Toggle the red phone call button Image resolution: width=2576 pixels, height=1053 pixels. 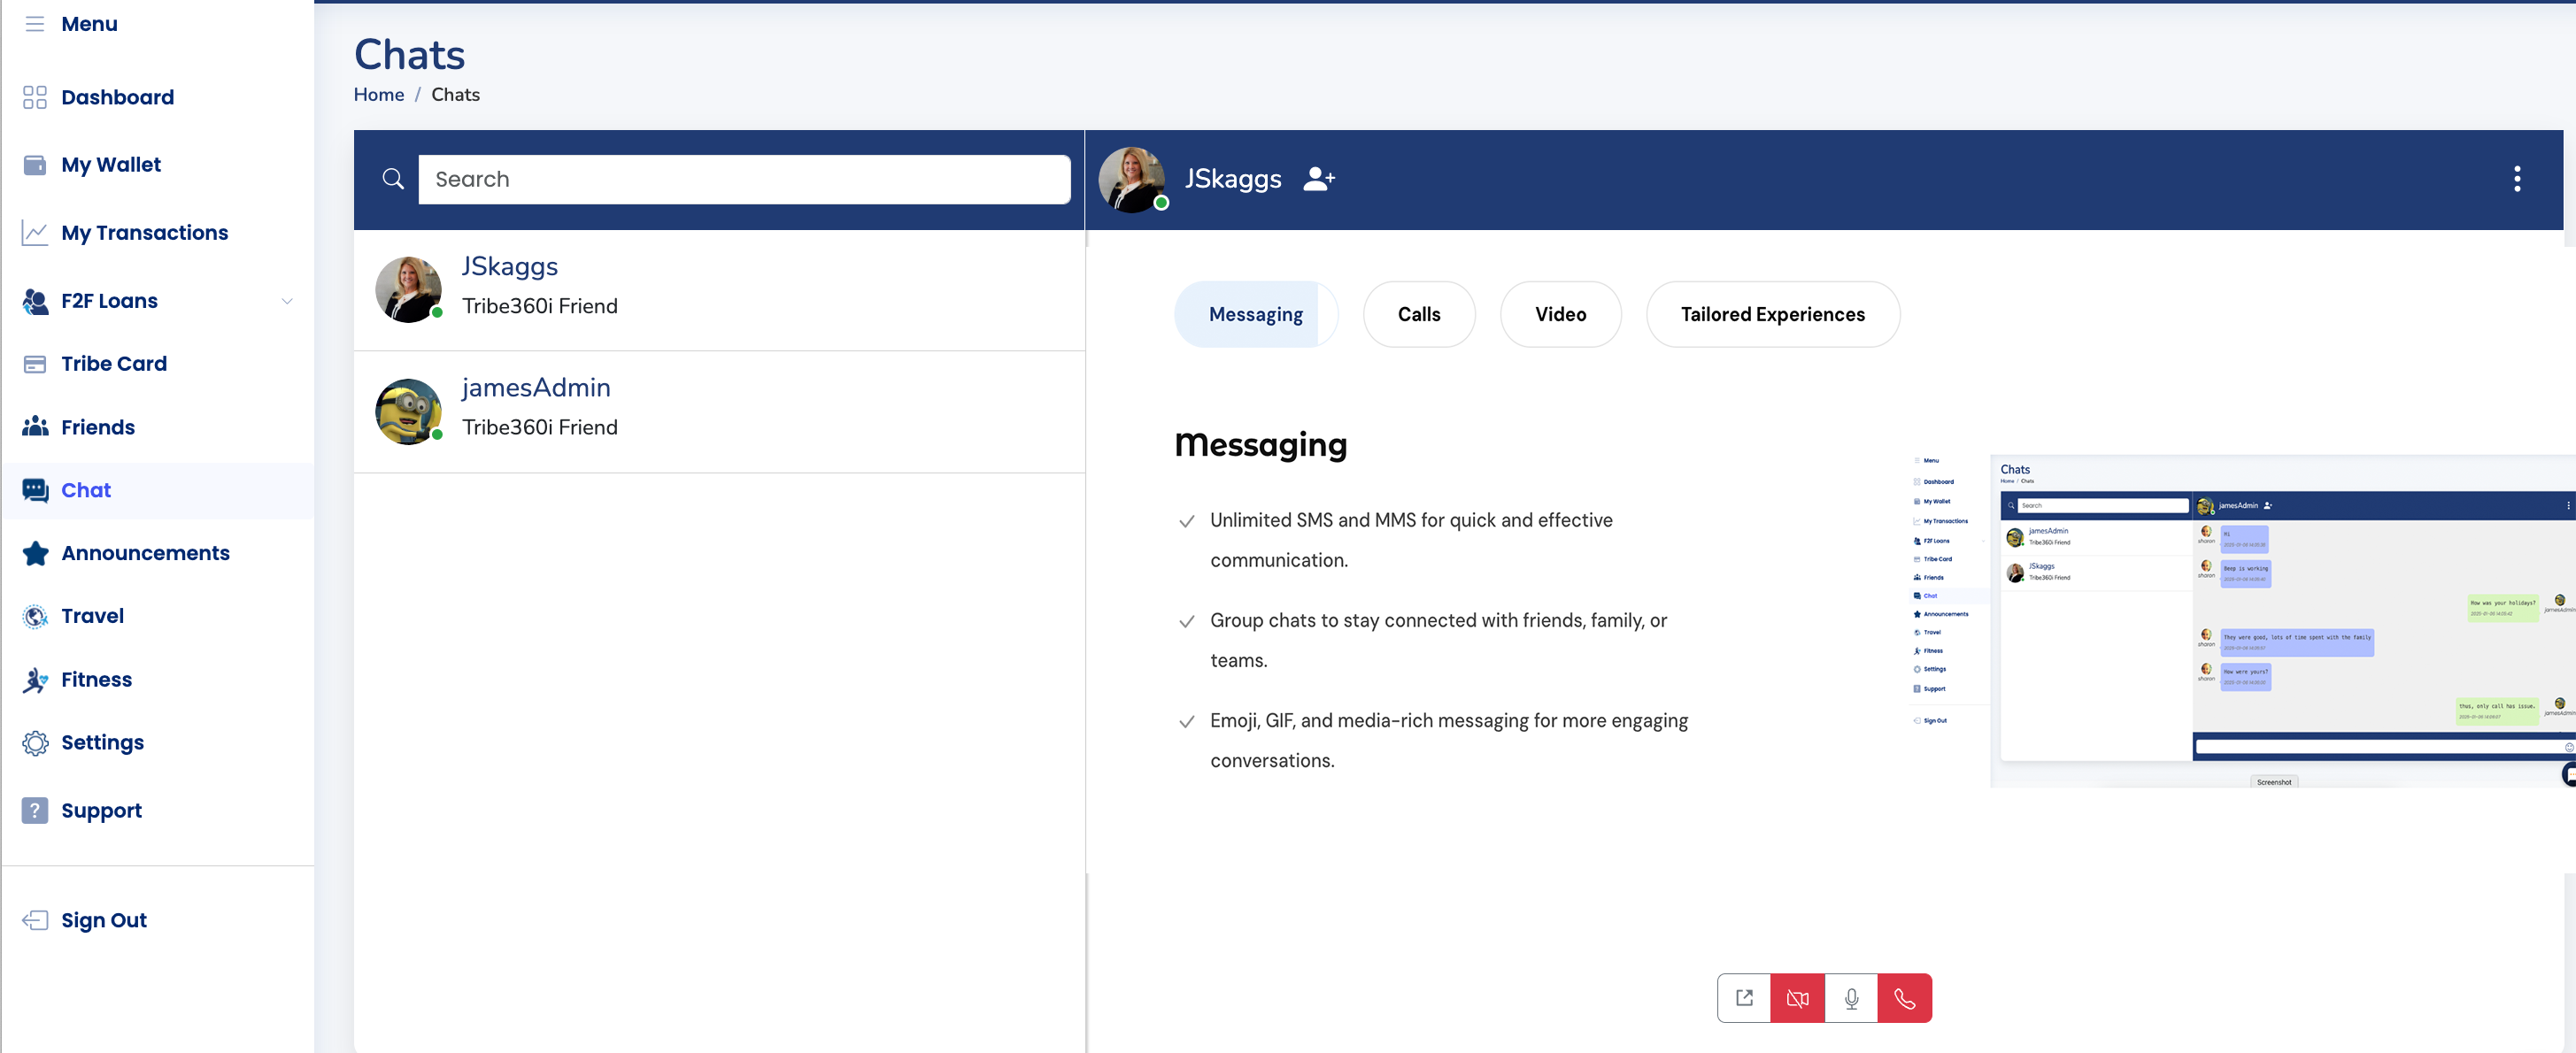1905,997
